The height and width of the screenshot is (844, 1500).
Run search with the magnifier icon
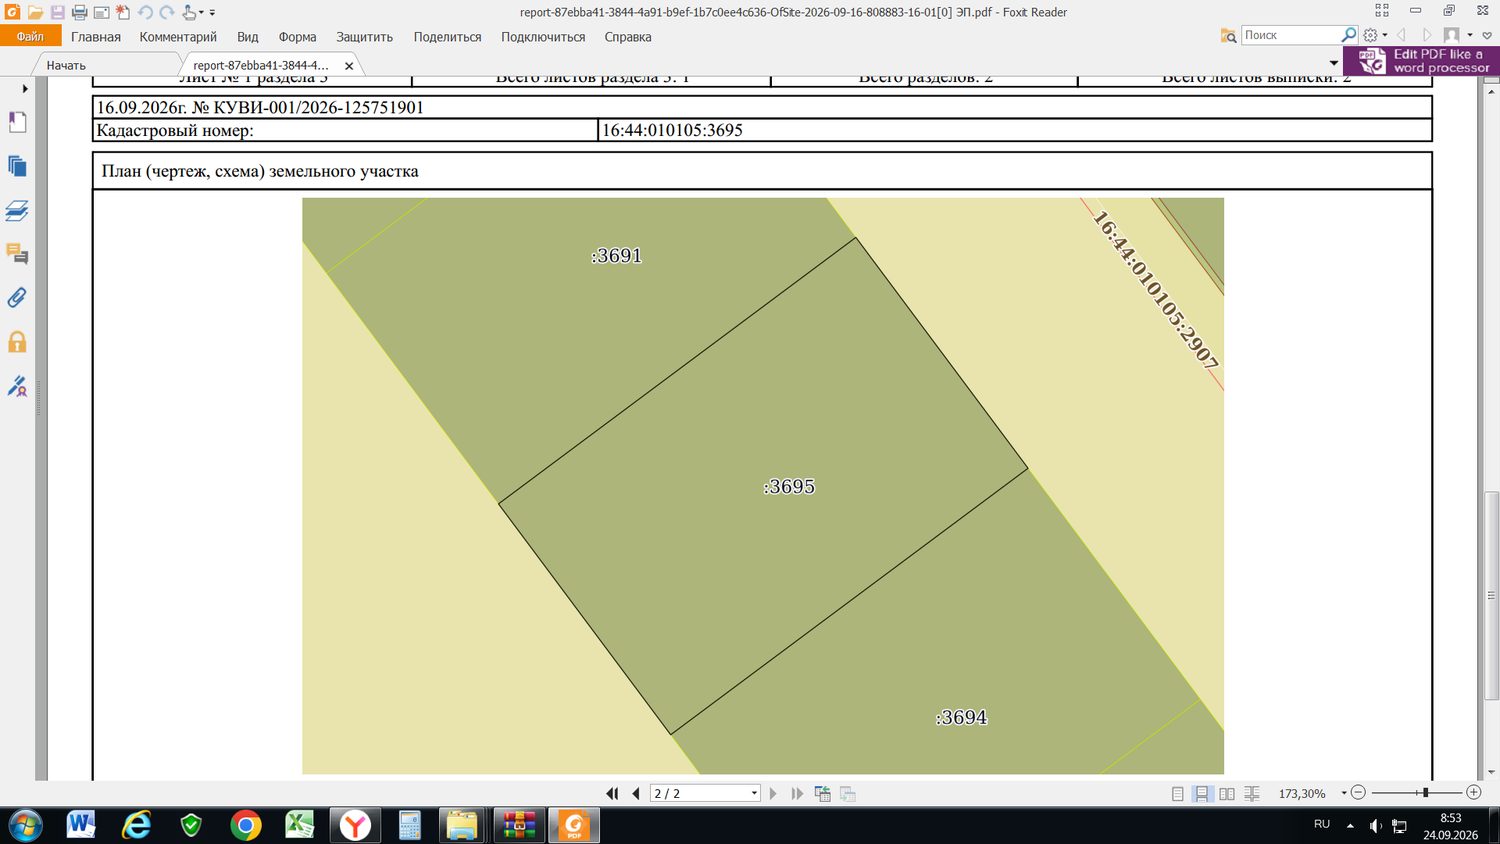point(1349,35)
